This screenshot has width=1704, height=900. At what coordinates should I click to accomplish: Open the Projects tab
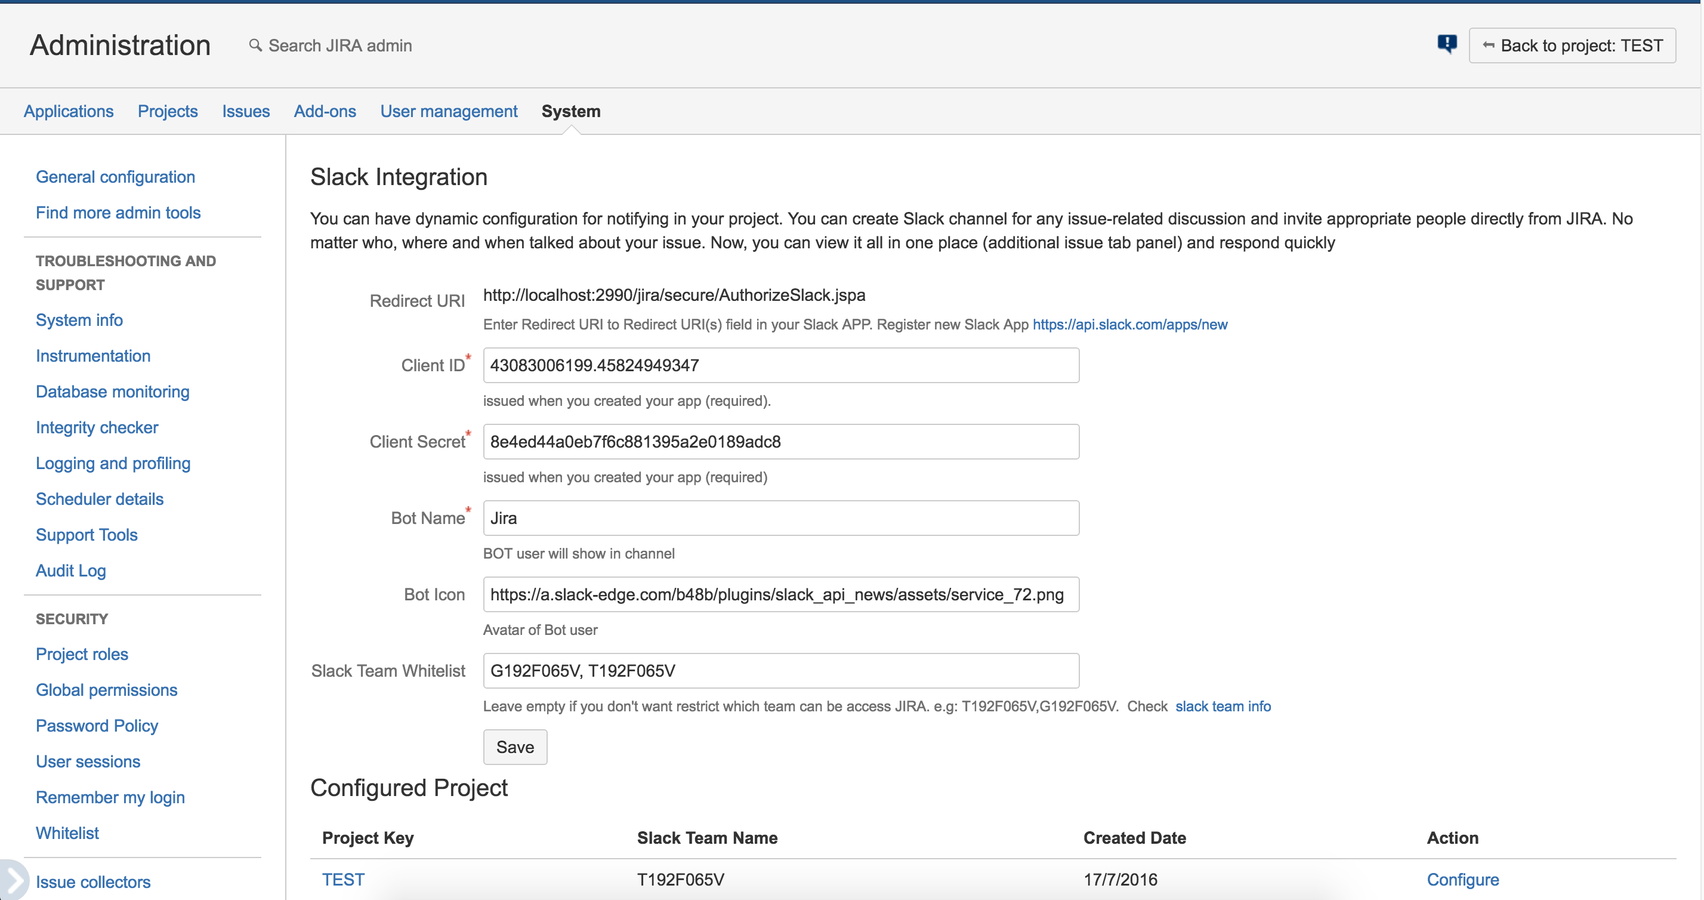tap(168, 111)
